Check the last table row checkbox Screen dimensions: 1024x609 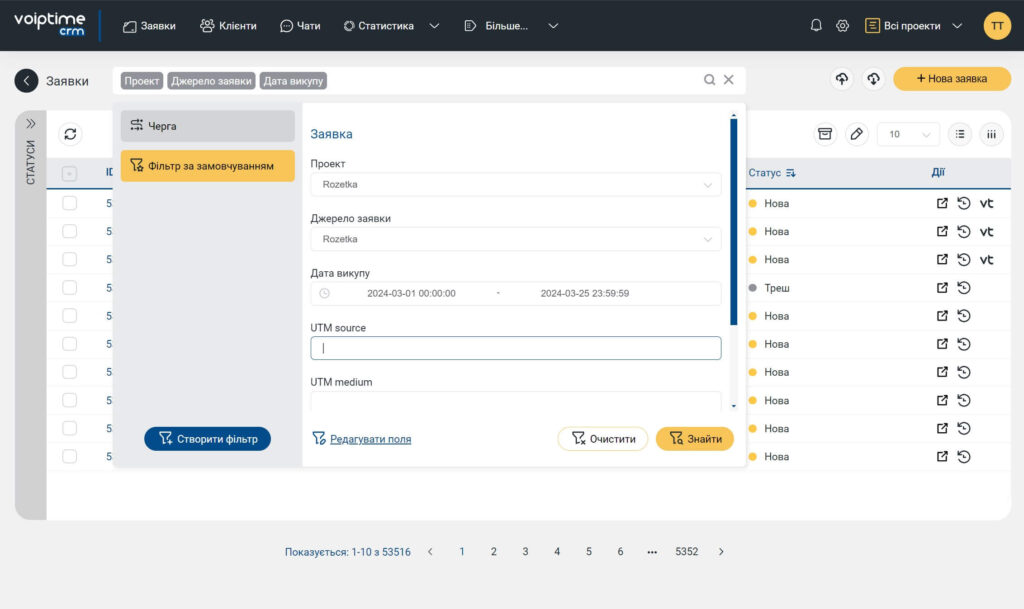coord(69,456)
